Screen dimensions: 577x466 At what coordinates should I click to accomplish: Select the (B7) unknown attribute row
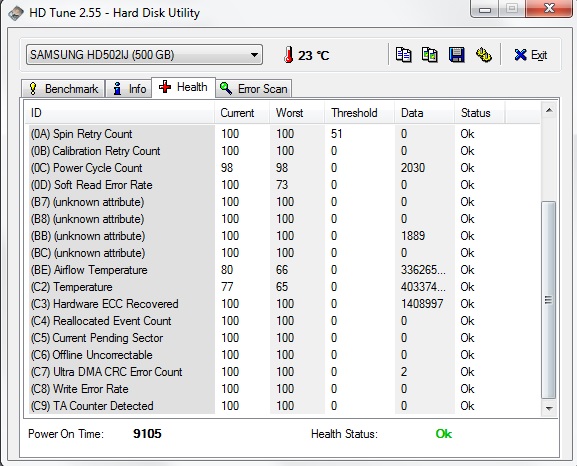[283, 202]
